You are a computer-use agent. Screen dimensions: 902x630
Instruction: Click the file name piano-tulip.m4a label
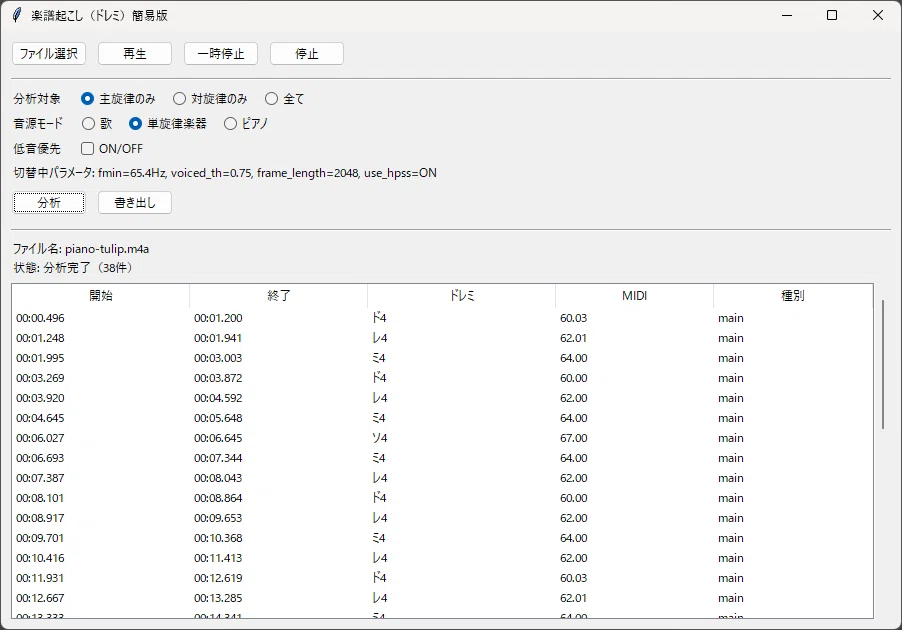[x=81, y=249]
